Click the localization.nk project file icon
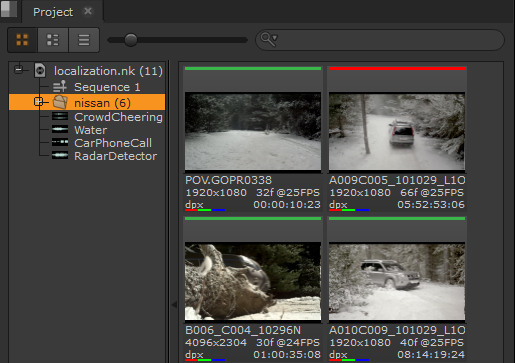 tap(40, 70)
